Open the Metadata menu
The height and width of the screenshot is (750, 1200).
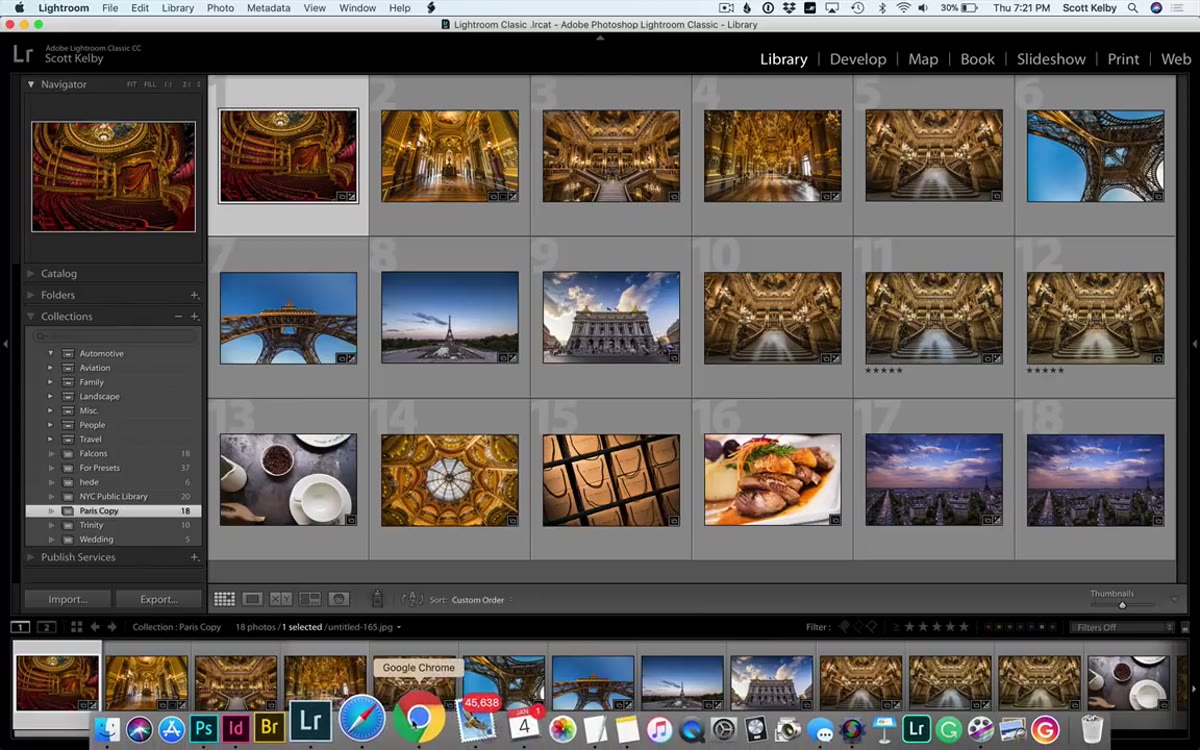[269, 8]
